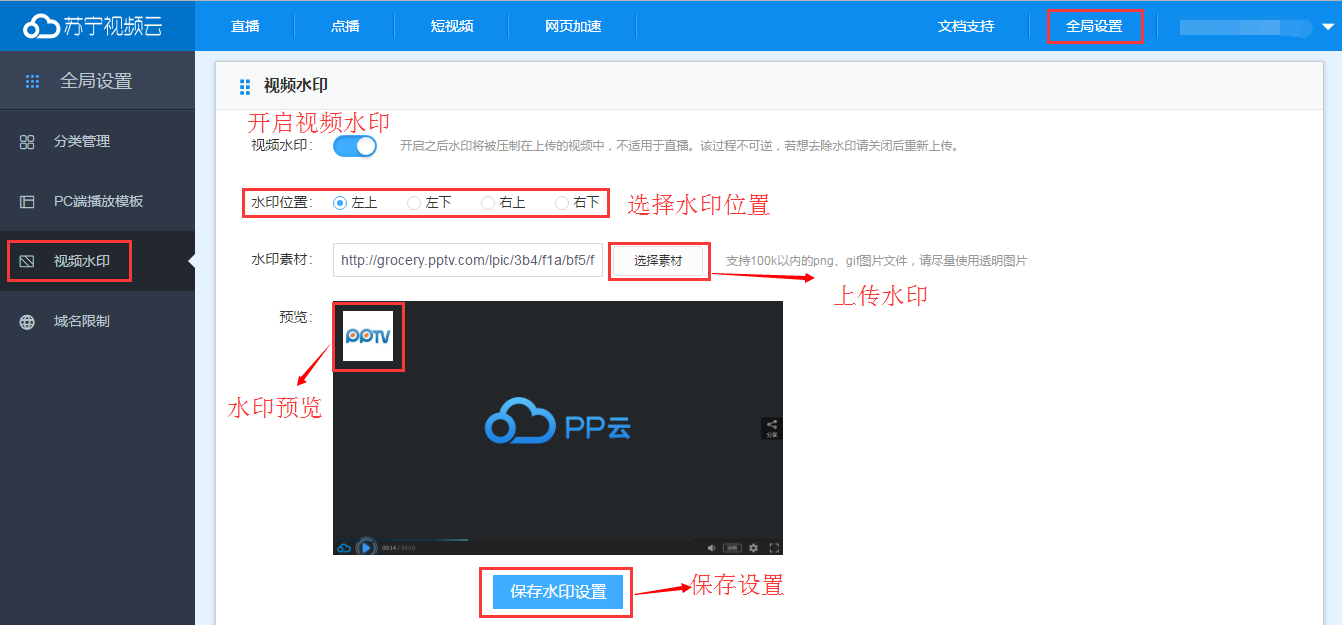Image resolution: width=1342 pixels, height=625 pixels.
Task: Open 分类管理 in the sidebar
Action: (x=82, y=142)
